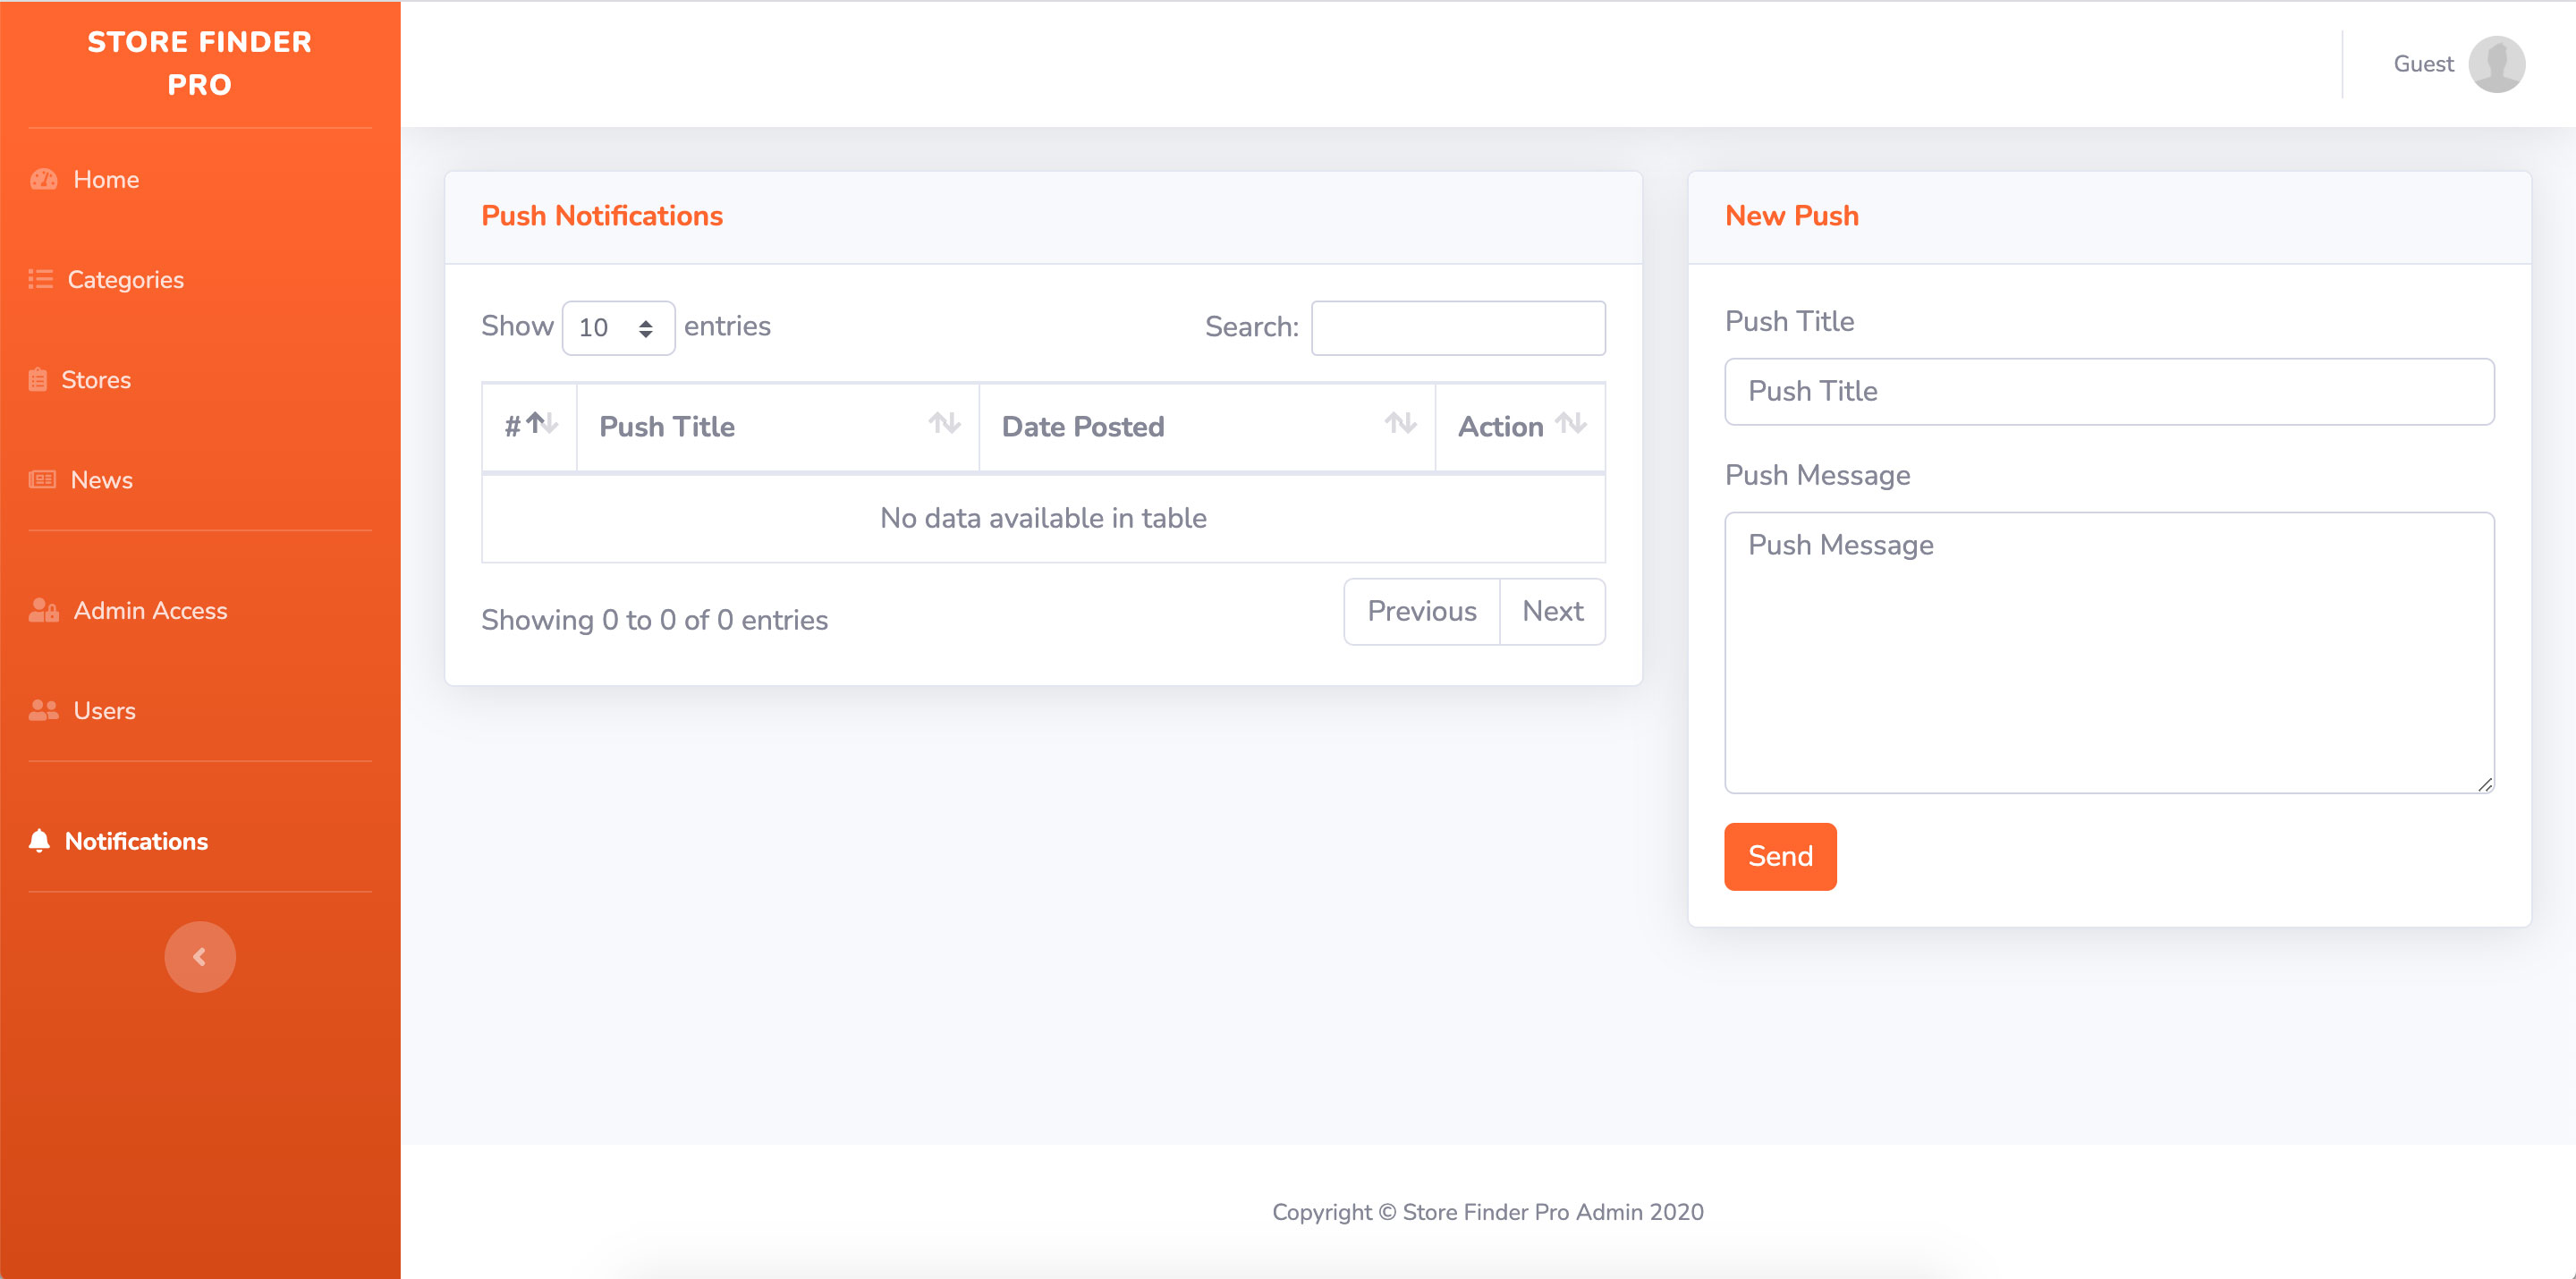The height and width of the screenshot is (1279, 2576).
Task: Focus the Push Title input field
Action: 2108,391
